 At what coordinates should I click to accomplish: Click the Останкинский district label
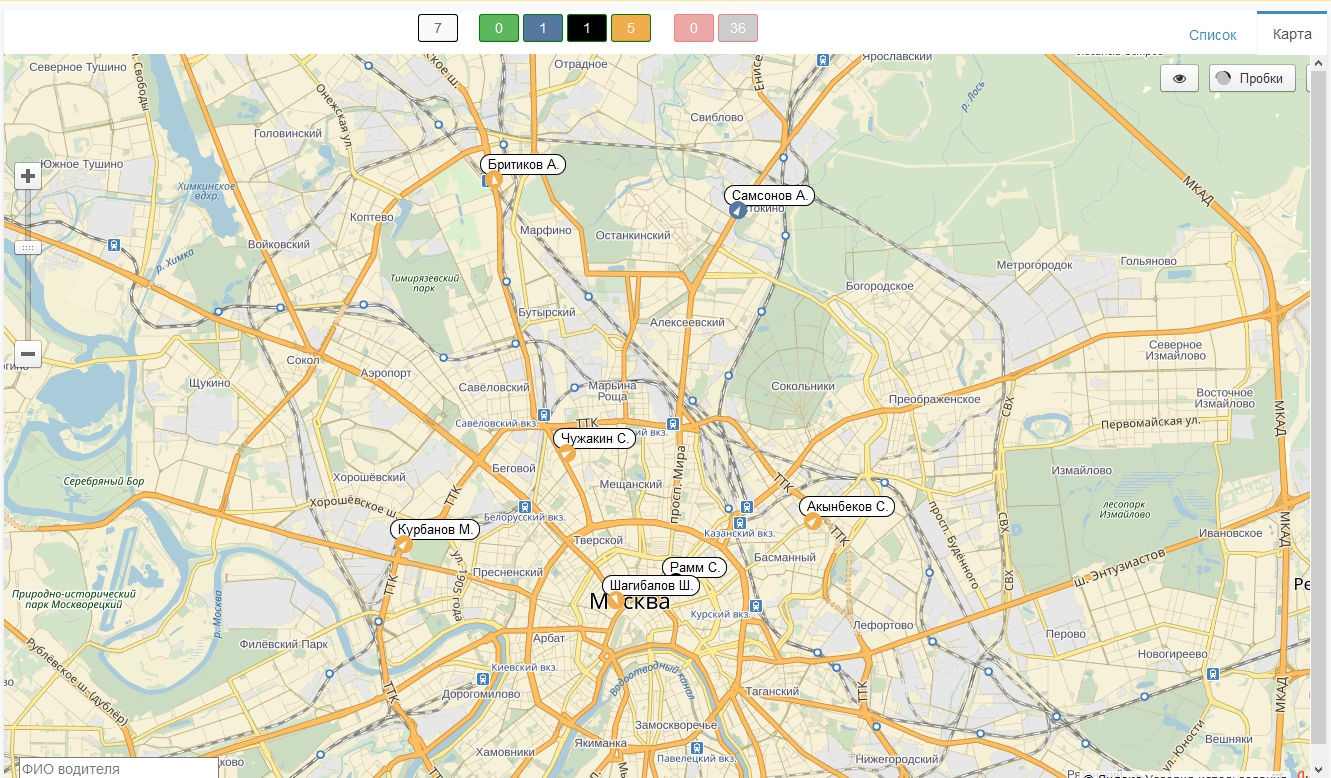633,235
